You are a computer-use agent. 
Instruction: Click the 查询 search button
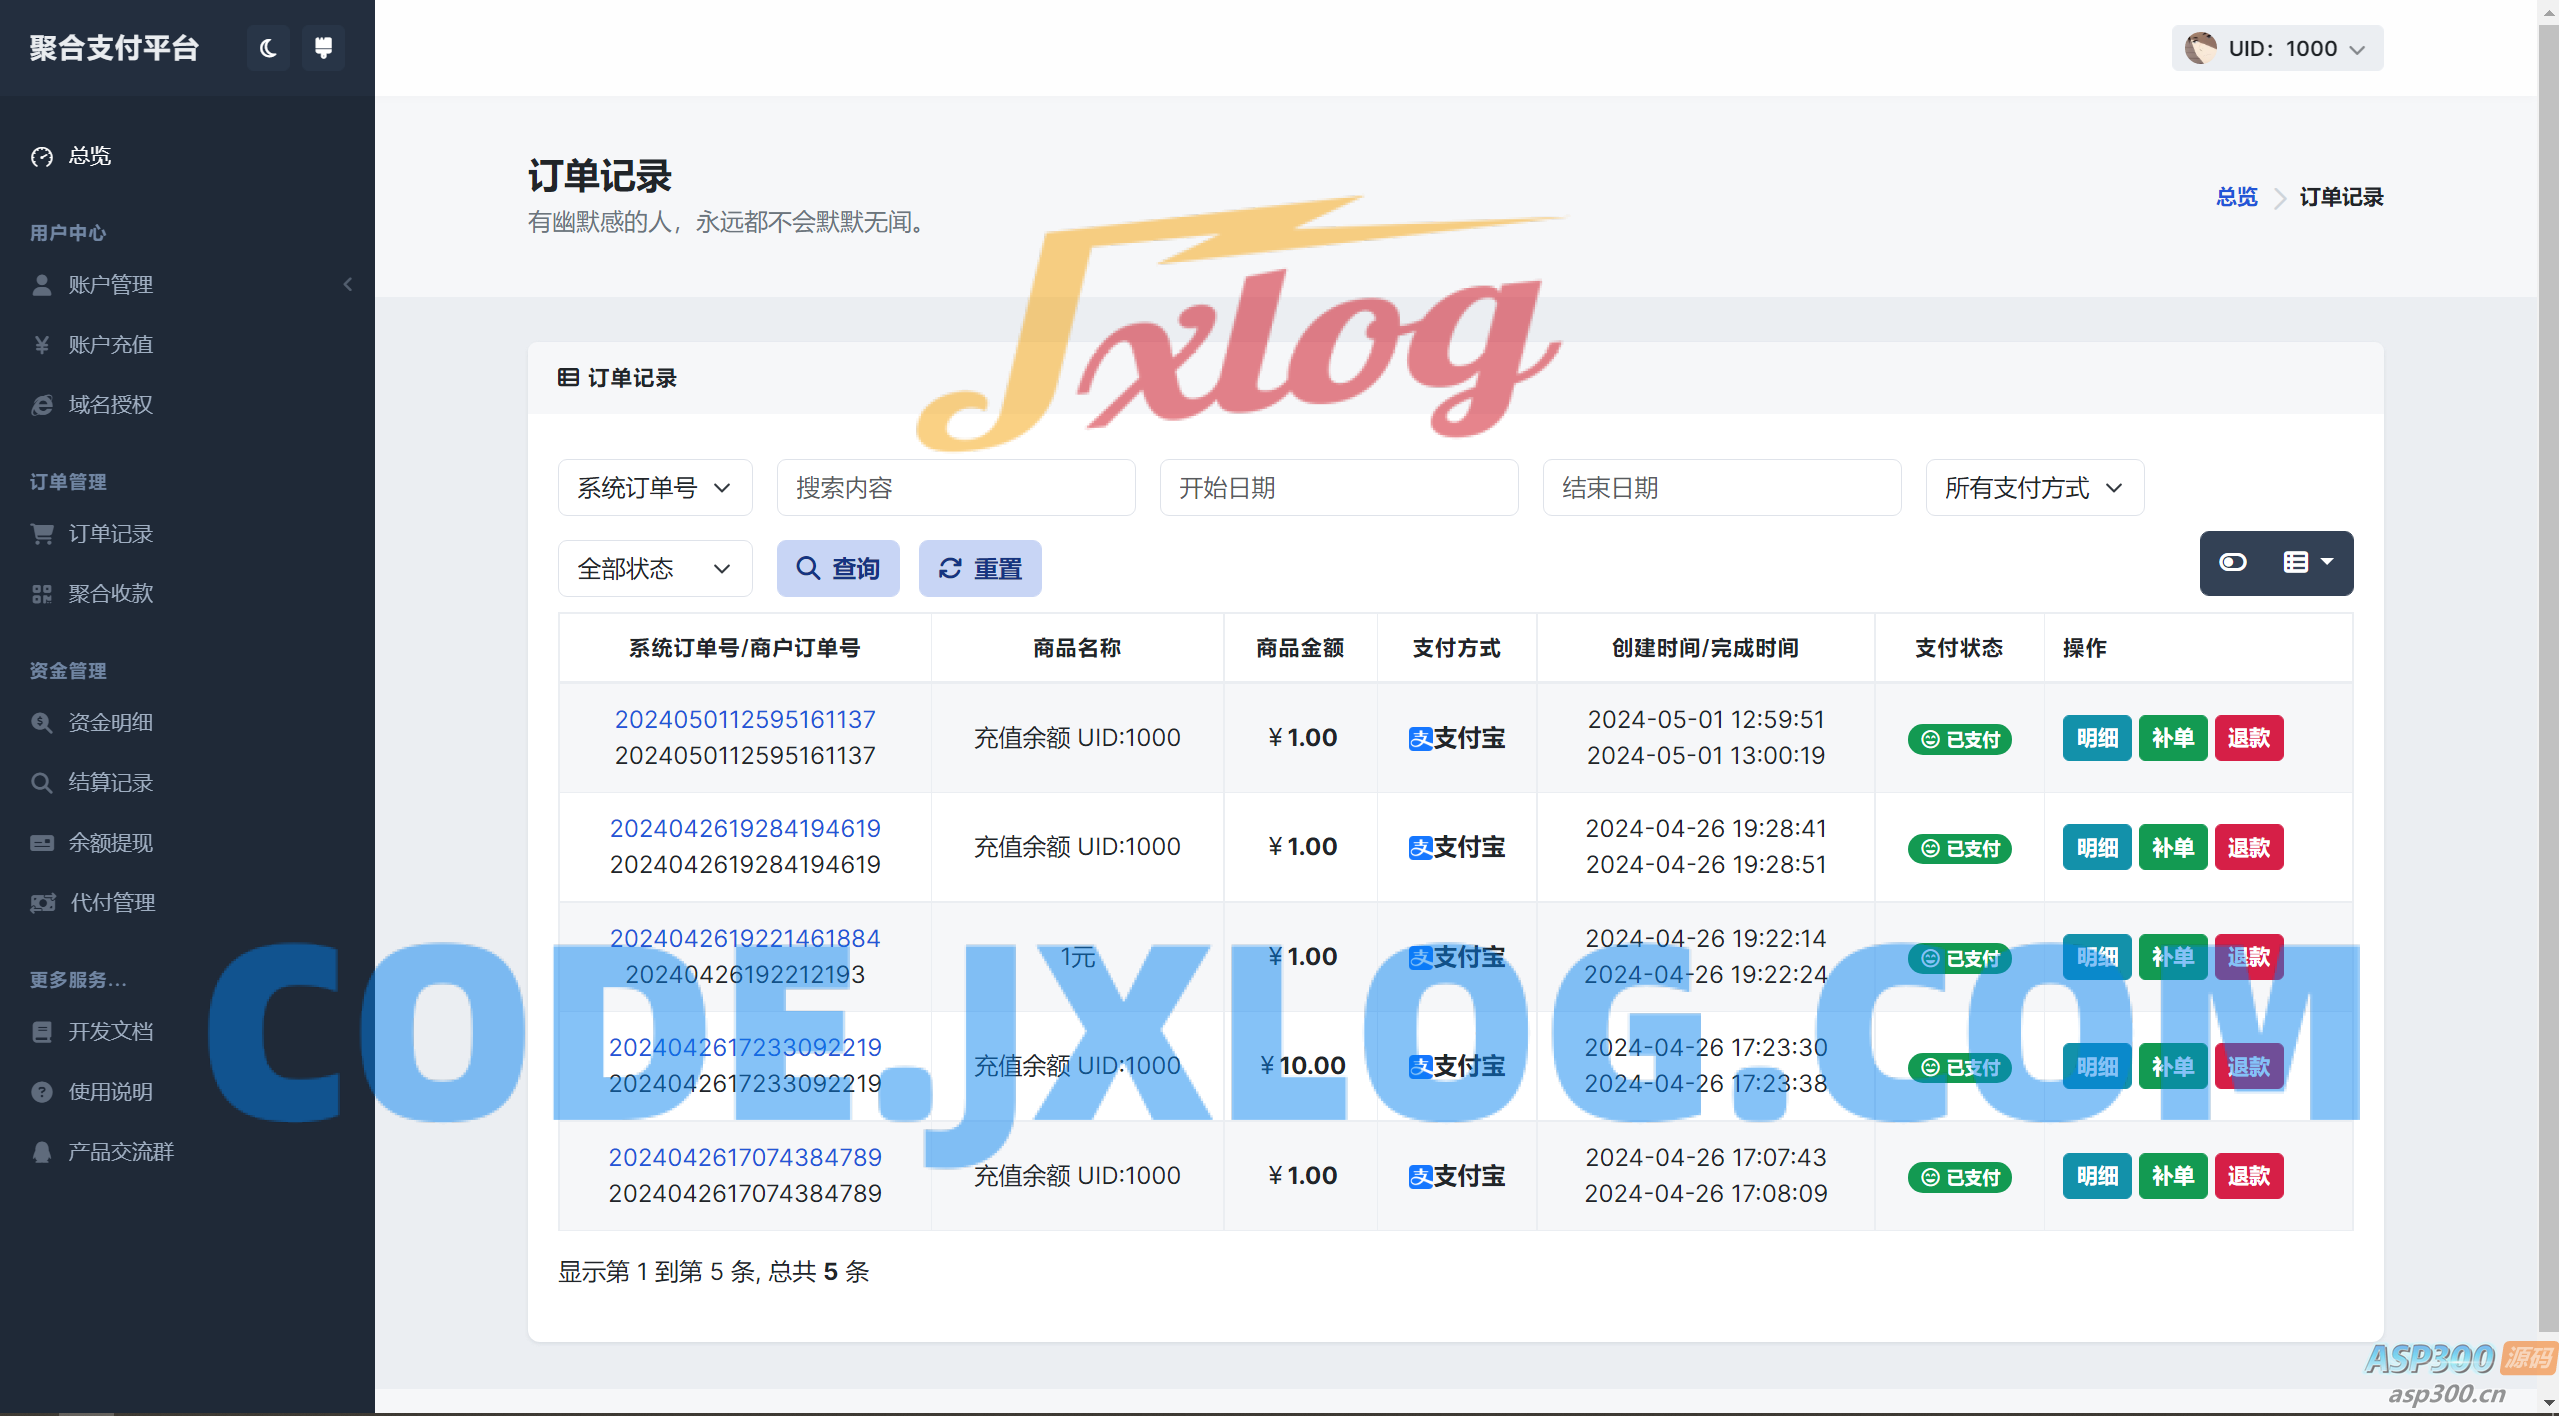tap(837, 569)
